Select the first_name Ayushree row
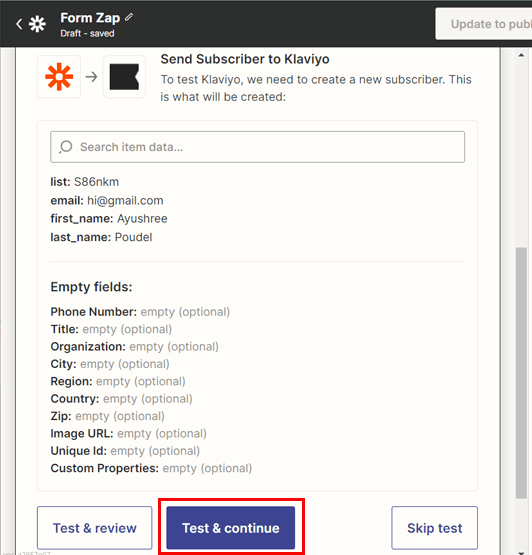The height and width of the screenshot is (555, 532). pos(109,219)
